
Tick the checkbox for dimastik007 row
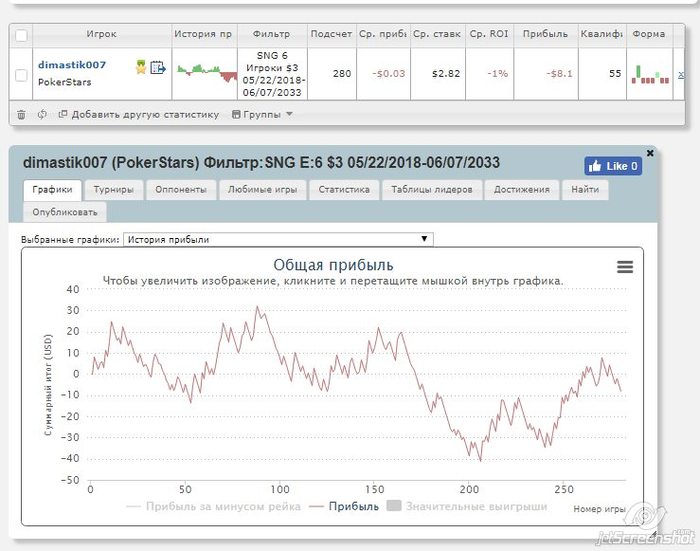pos(21,75)
